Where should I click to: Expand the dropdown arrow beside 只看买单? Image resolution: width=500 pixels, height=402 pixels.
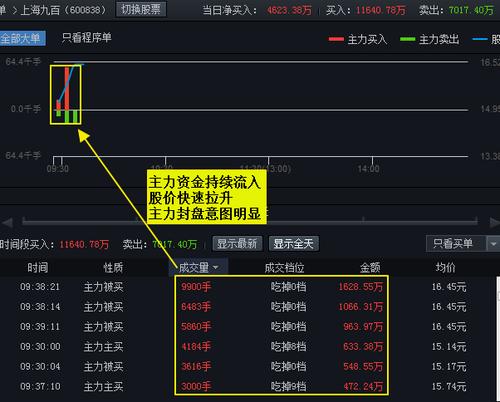(494, 244)
